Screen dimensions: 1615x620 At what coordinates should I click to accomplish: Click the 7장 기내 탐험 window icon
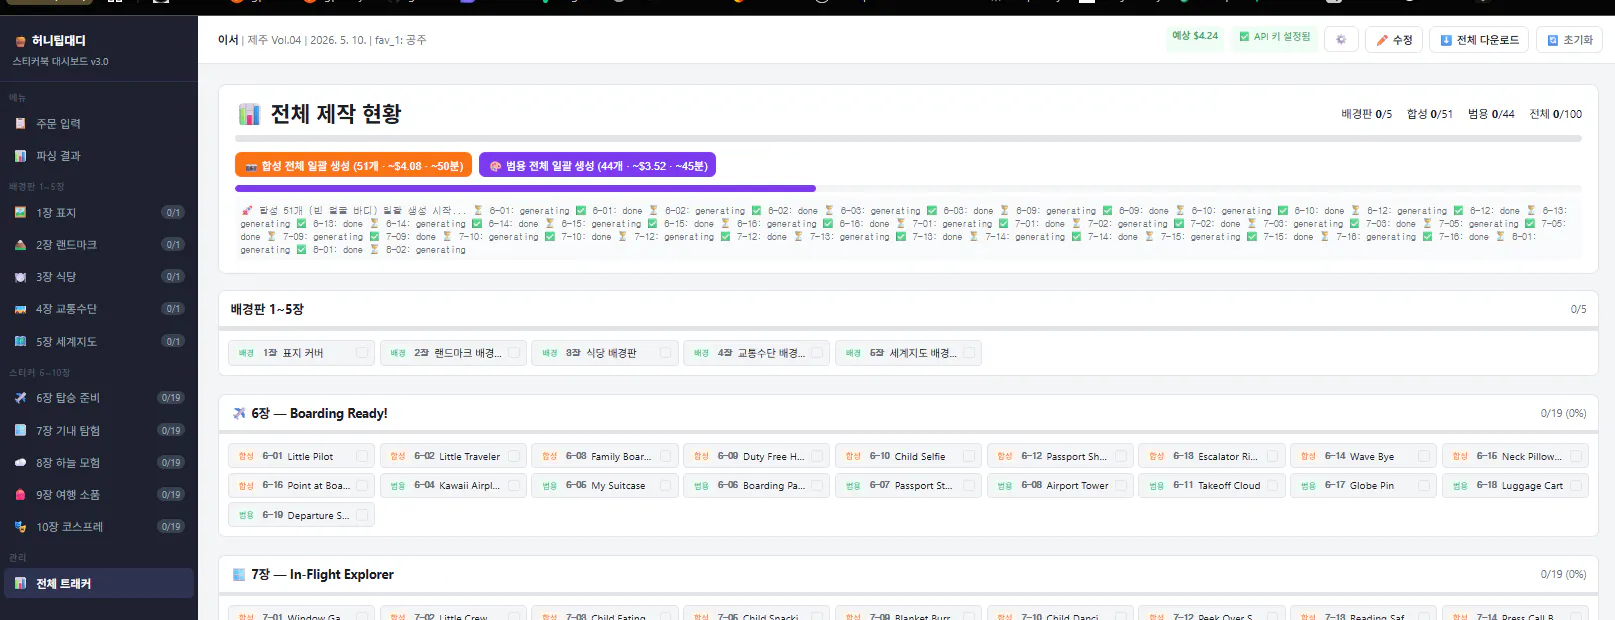pos(20,431)
